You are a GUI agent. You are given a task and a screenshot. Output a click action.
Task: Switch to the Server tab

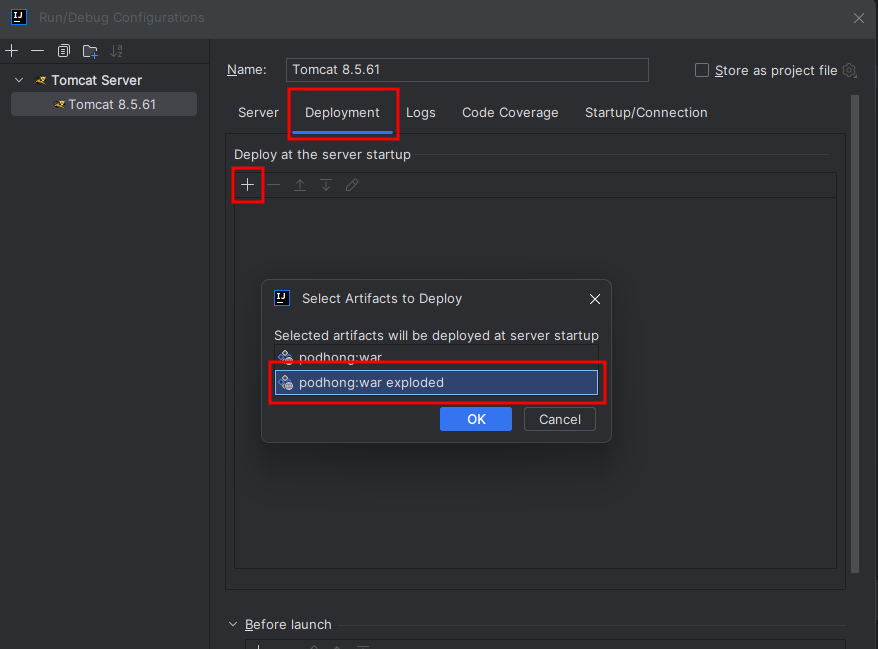258,113
